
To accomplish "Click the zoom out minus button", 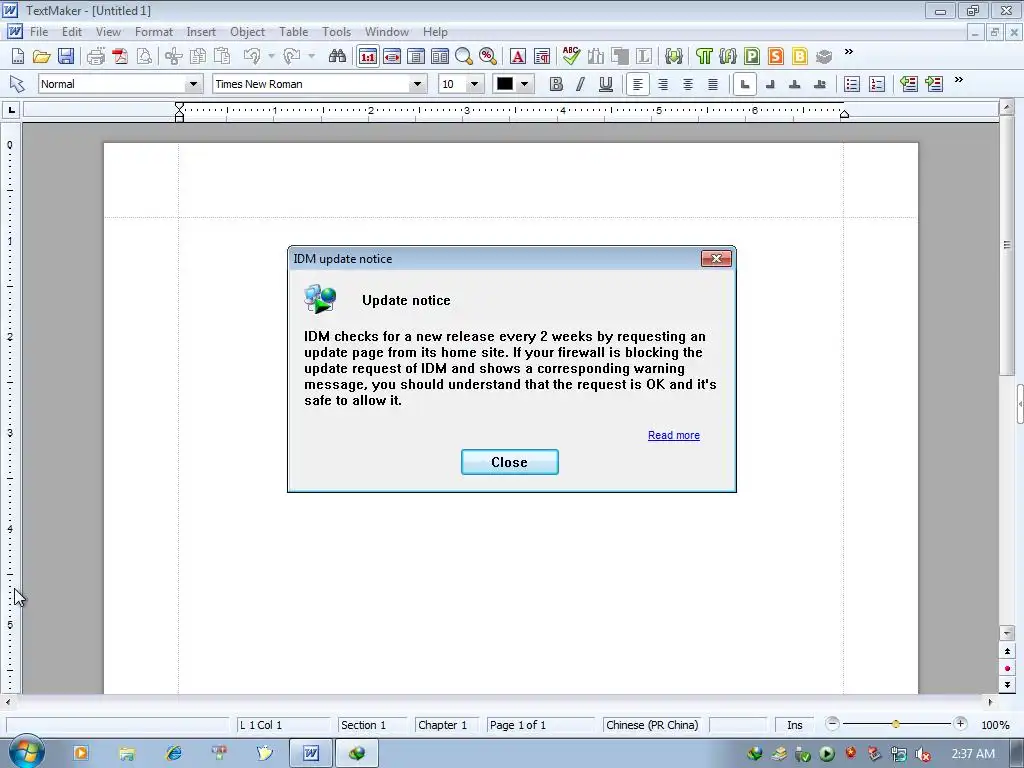I will click(832, 724).
